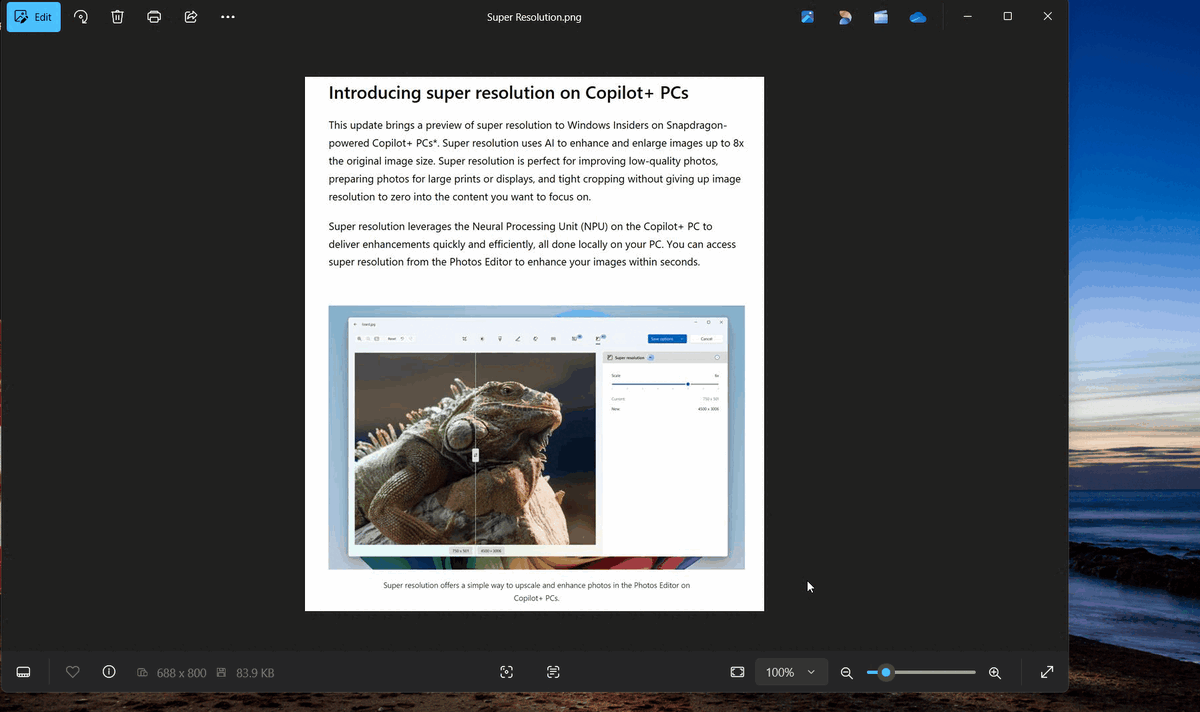Viewport: 1200px width, 712px height.
Task: Switch to fullscreen view
Action: click(1046, 672)
